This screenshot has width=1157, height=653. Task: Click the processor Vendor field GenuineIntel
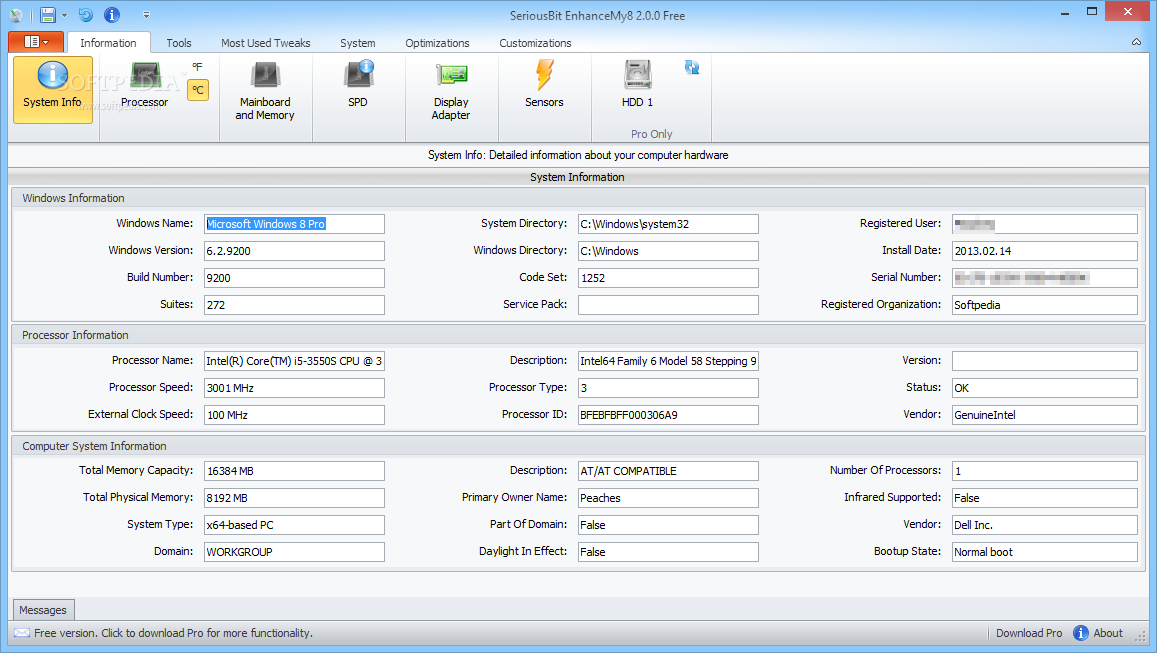[1045, 415]
